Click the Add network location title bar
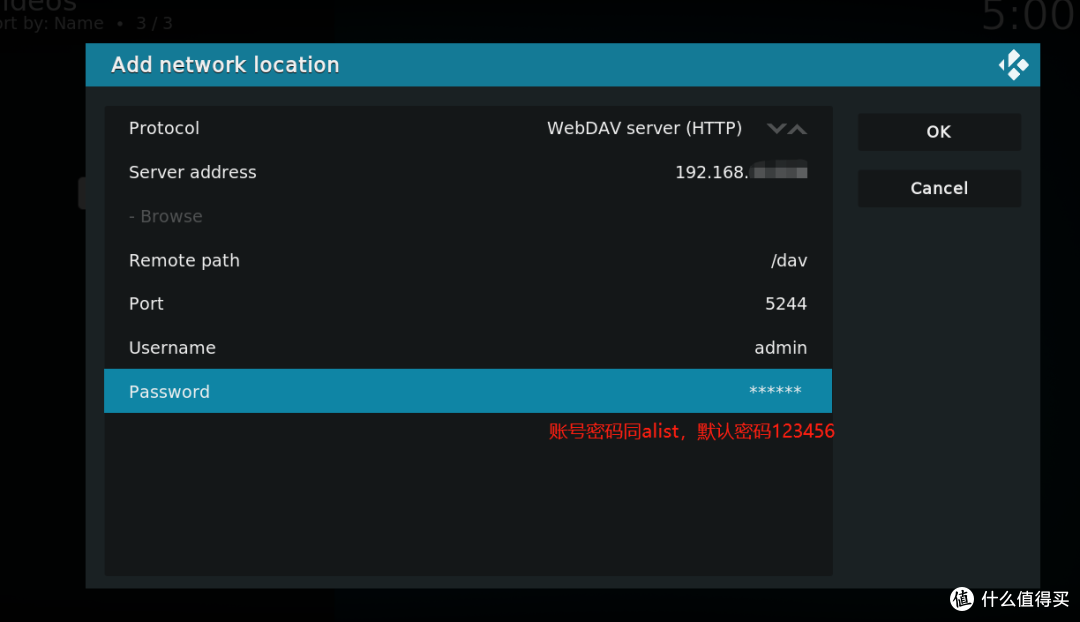 (225, 65)
